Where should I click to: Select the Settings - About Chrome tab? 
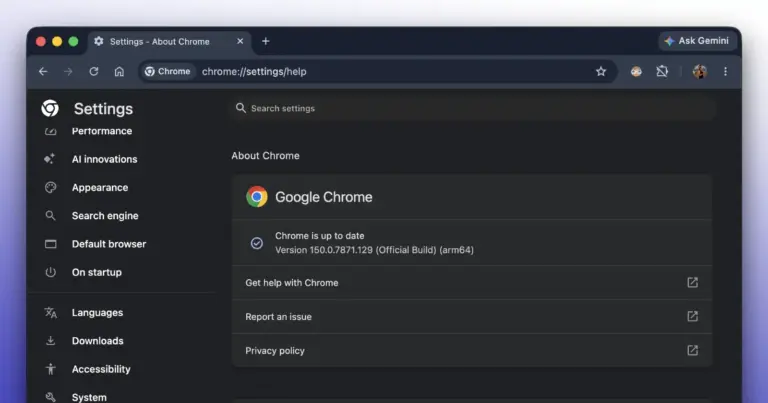click(x=169, y=42)
